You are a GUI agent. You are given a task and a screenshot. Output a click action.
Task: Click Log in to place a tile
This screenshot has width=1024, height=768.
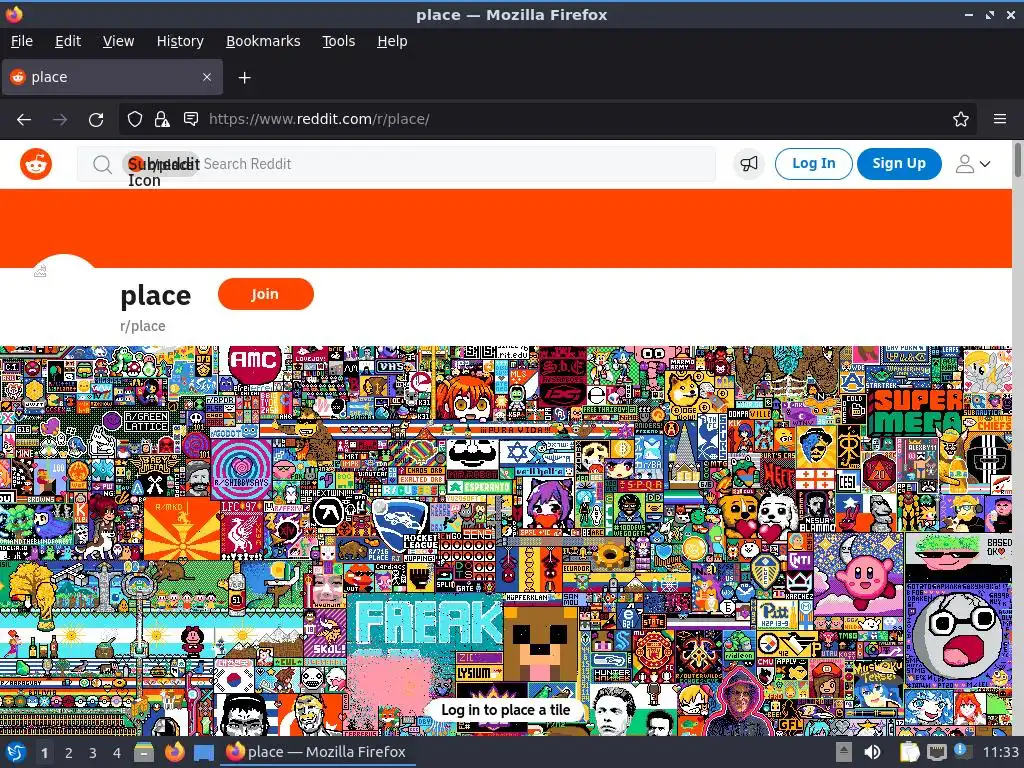click(505, 710)
